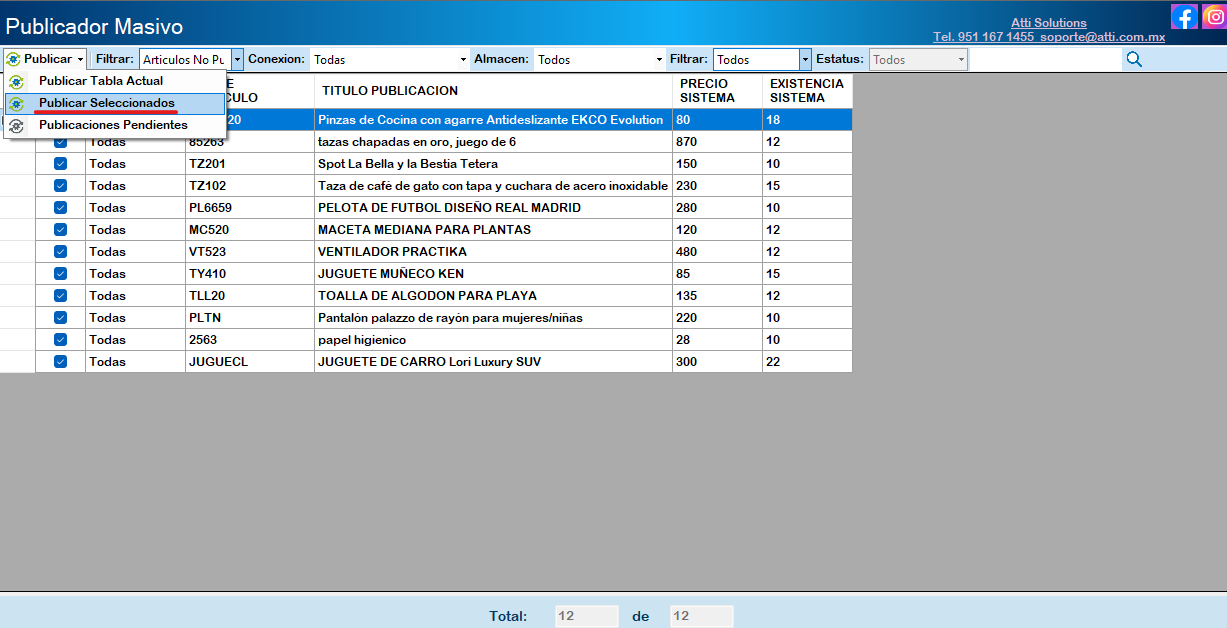
Task: Open the Atti Solutions link
Action: click(x=1049, y=23)
